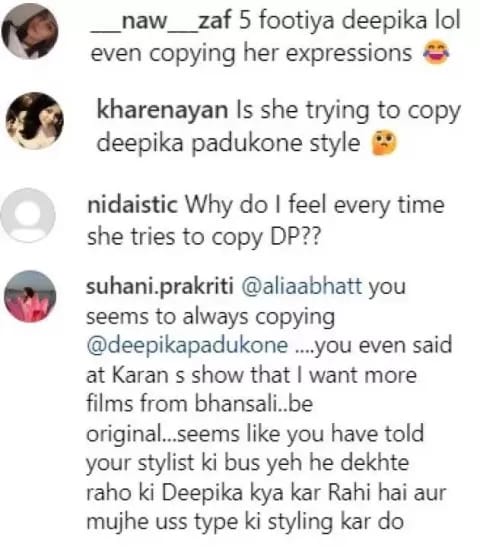Open kharenayan's profile picture
Image resolution: width=480 pixels, height=547 pixels.
(35, 121)
